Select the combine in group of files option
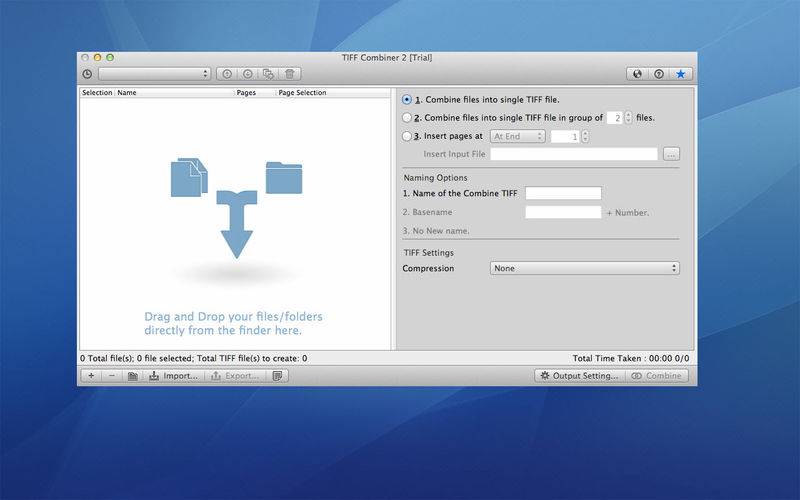The width and height of the screenshot is (800, 500). (407, 117)
